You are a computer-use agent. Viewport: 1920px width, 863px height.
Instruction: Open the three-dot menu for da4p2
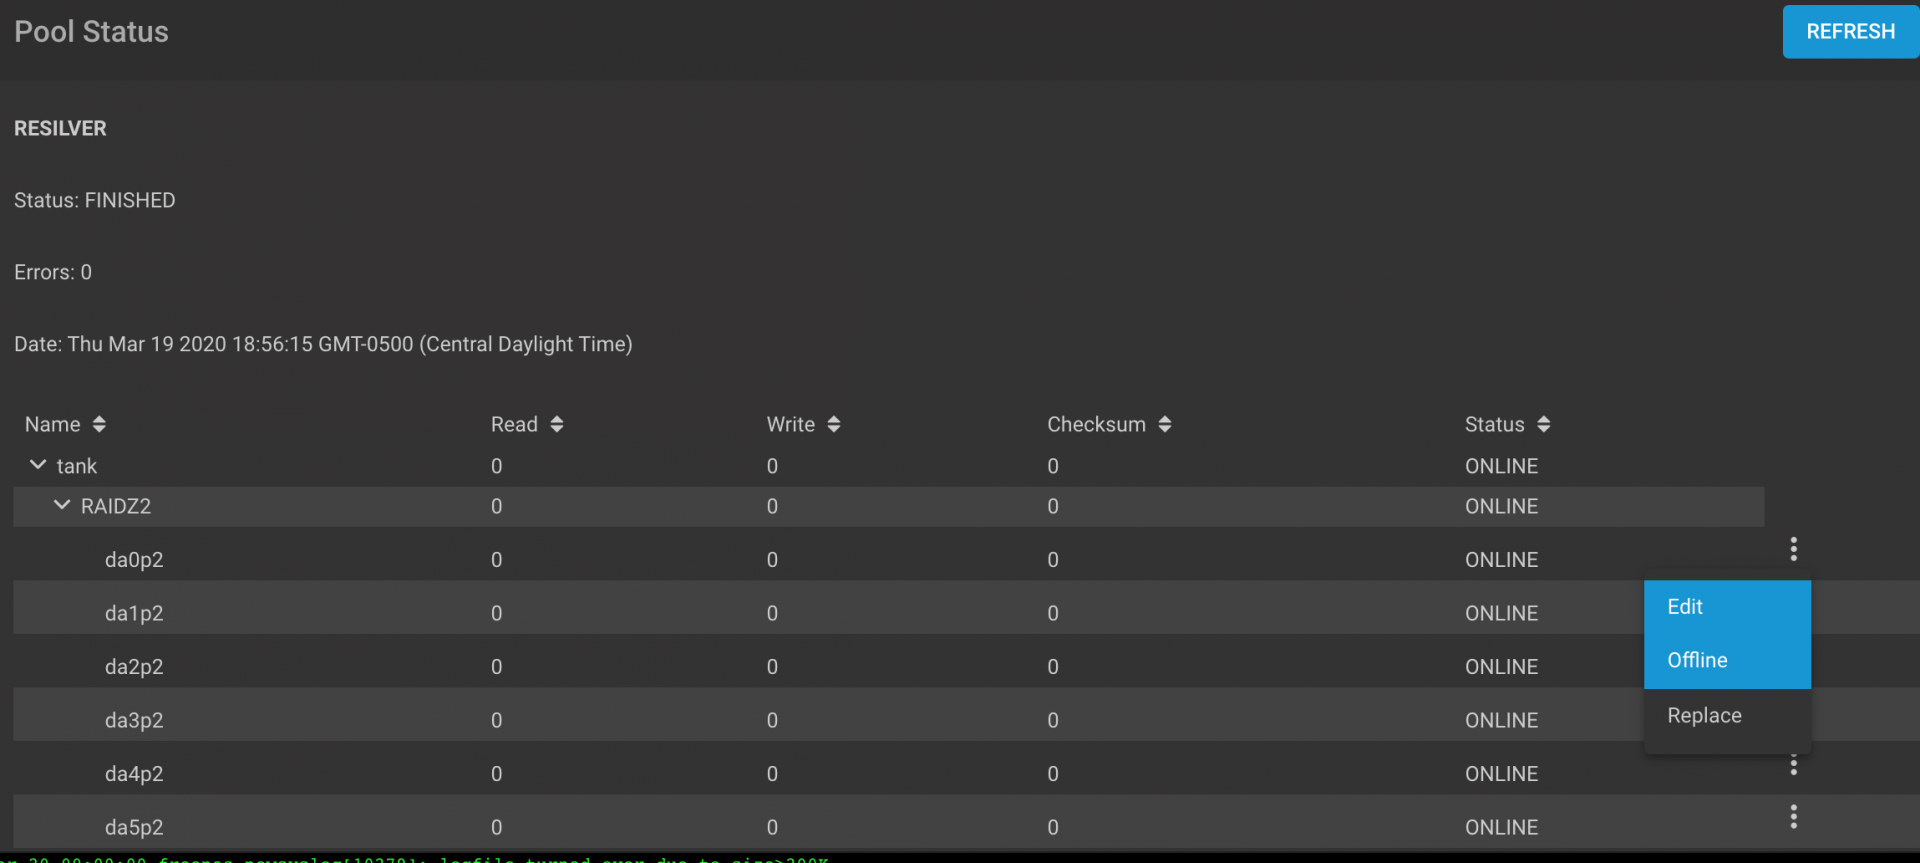point(1793,766)
